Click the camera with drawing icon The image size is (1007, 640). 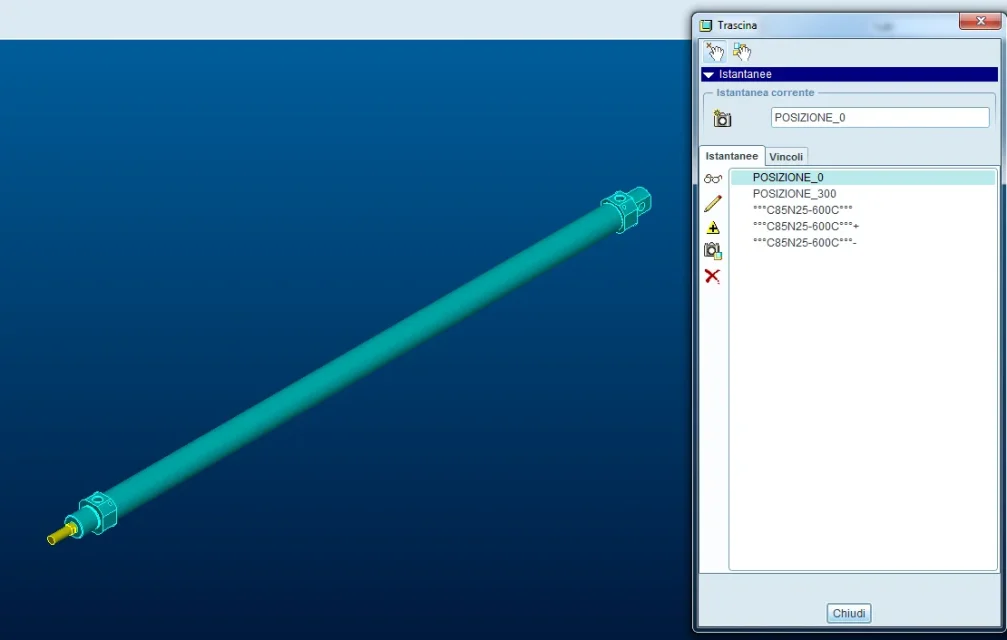coord(712,251)
